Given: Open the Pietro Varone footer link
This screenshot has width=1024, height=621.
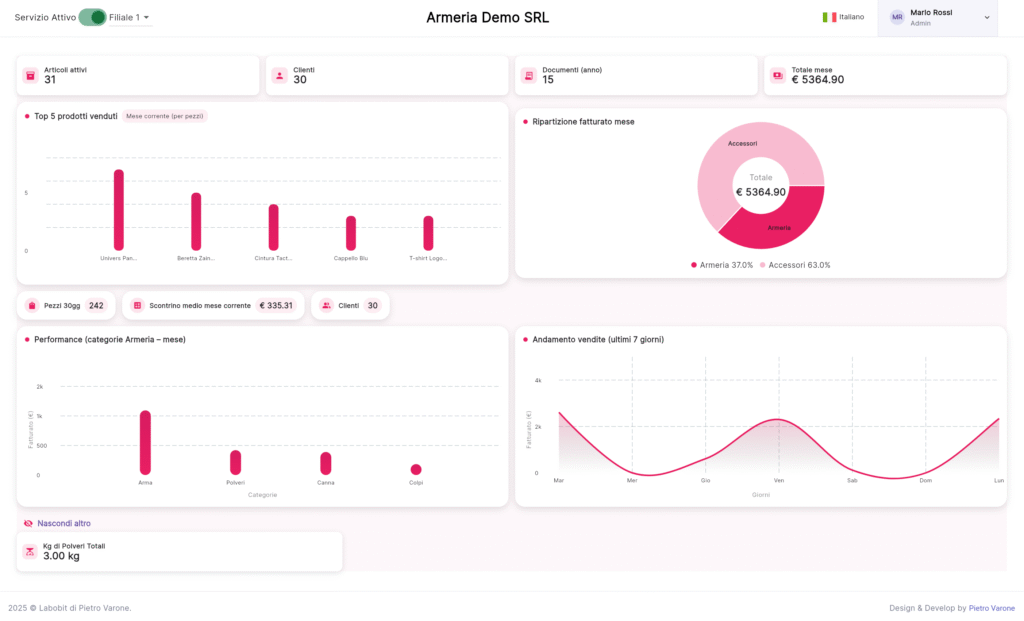Looking at the screenshot, I should coord(992,607).
